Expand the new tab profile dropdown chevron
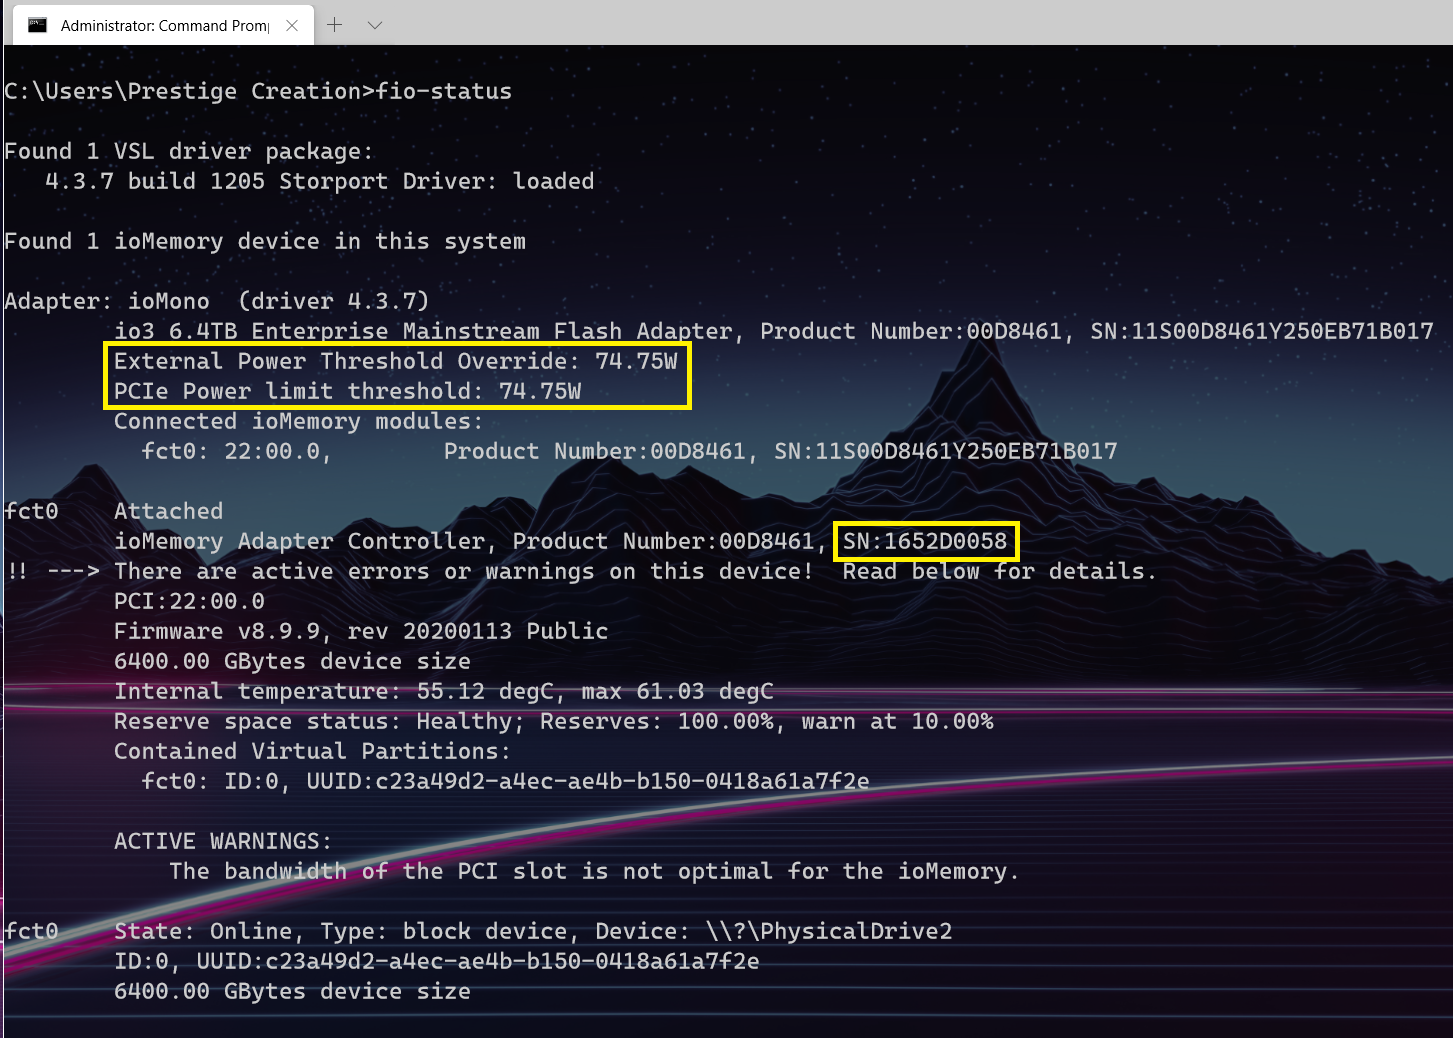This screenshot has width=1453, height=1038. point(375,25)
